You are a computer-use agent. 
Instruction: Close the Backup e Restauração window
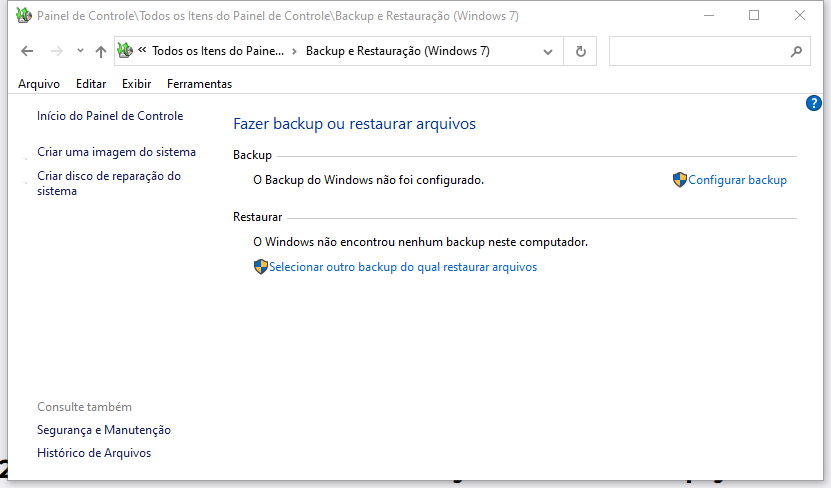pos(800,15)
